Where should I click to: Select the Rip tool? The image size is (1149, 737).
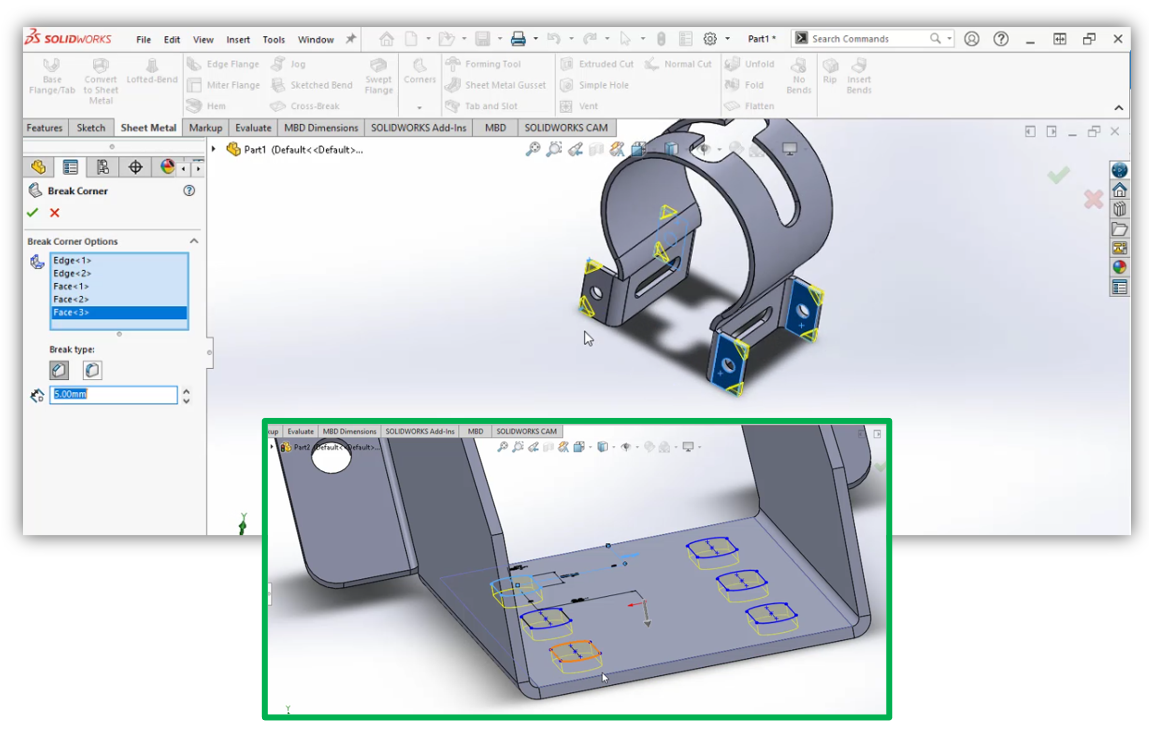830,72
